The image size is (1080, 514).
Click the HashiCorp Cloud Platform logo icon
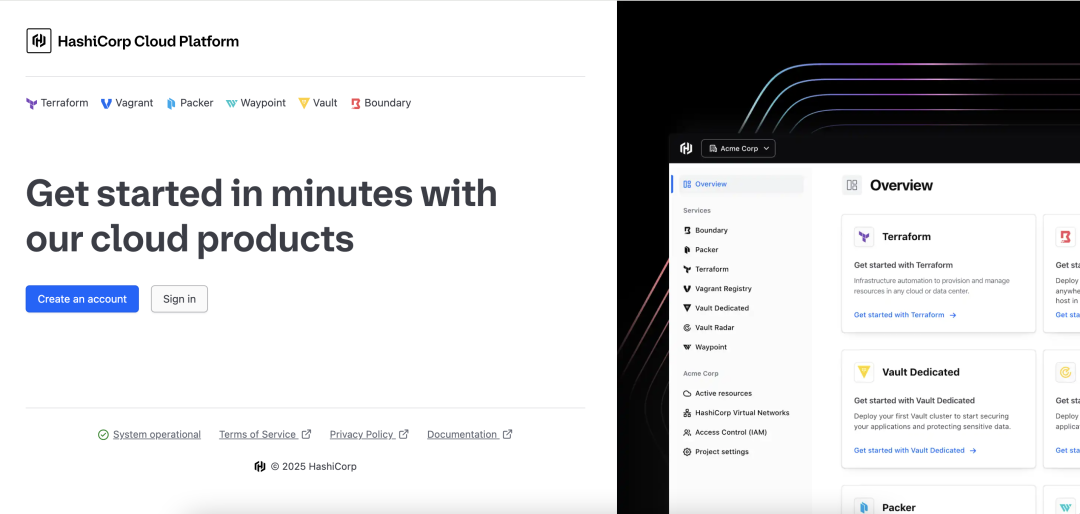pos(39,41)
